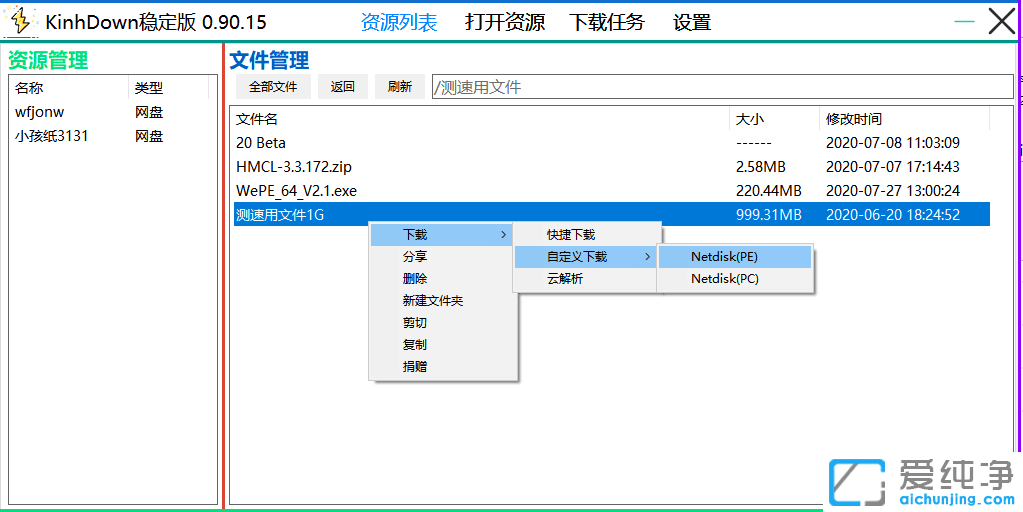Click the 类型 column header
Image resolution: width=1023 pixels, height=512 pixels.
pos(168,87)
